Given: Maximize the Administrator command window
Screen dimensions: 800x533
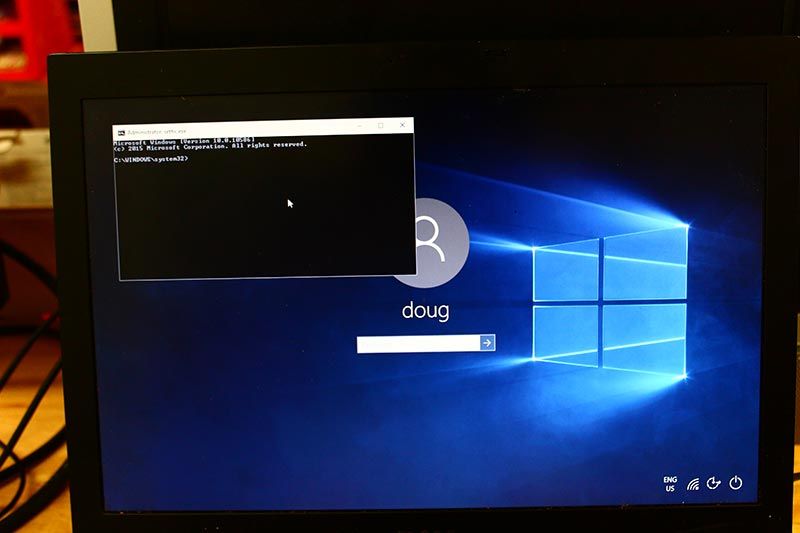Looking at the screenshot, I should tap(381, 125).
